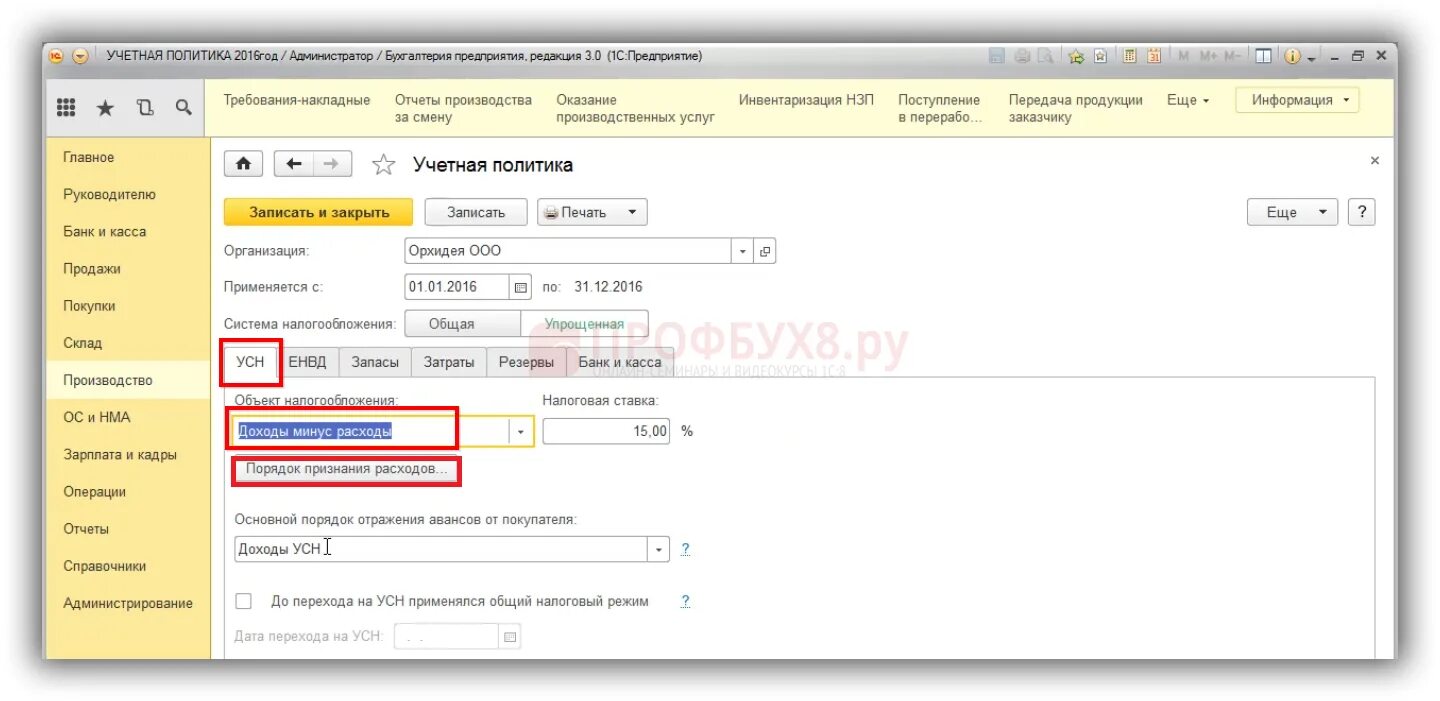This screenshot has width=1440, height=701.
Task: Open the Печать dropdown button
Action: coord(592,212)
